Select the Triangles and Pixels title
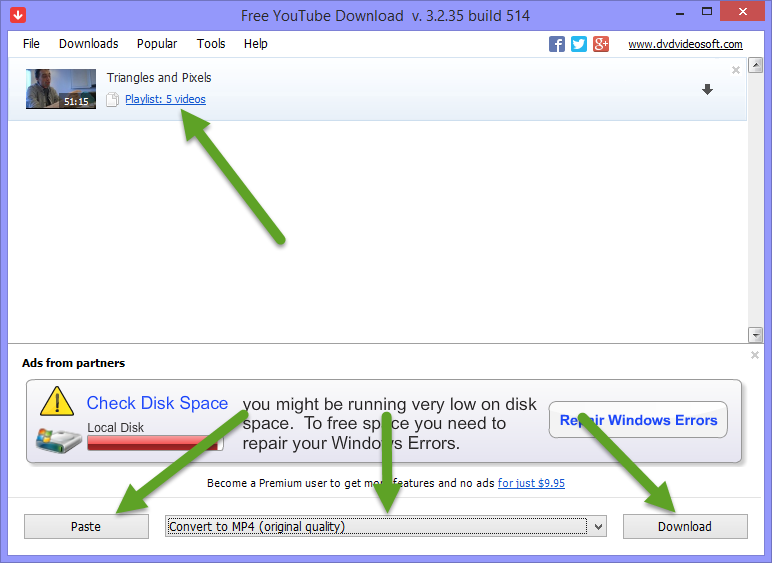The width and height of the screenshot is (772, 563). [159, 78]
